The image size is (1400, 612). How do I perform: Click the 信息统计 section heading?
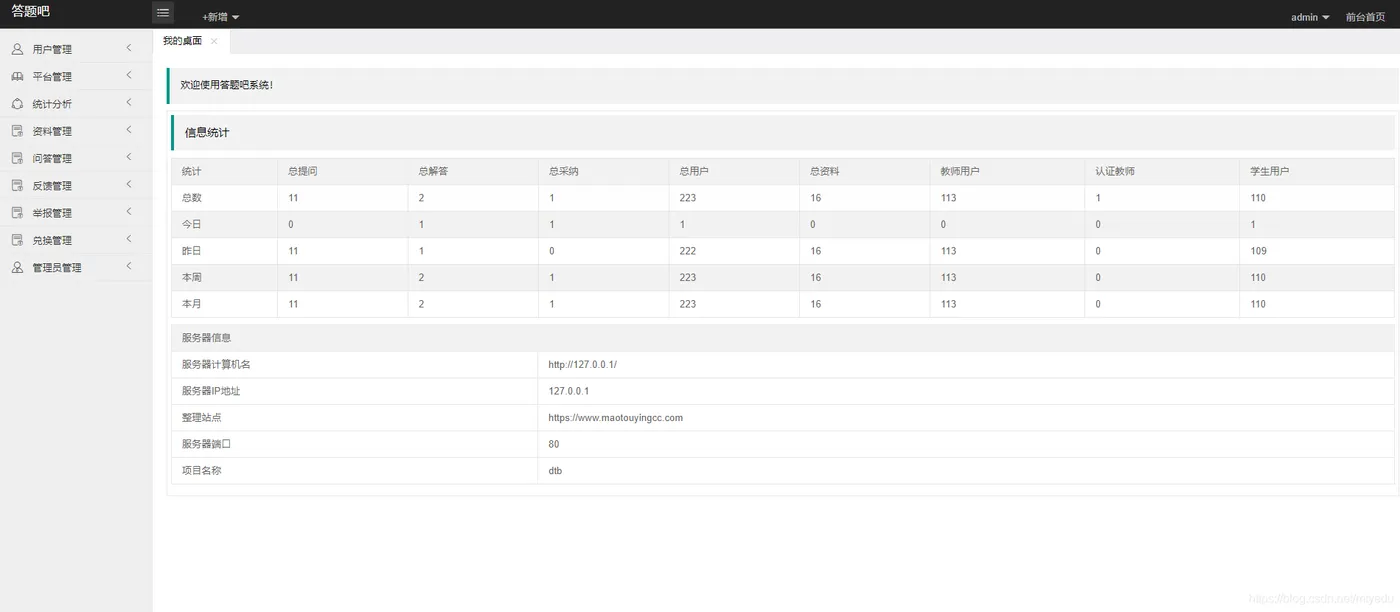point(207,132)
